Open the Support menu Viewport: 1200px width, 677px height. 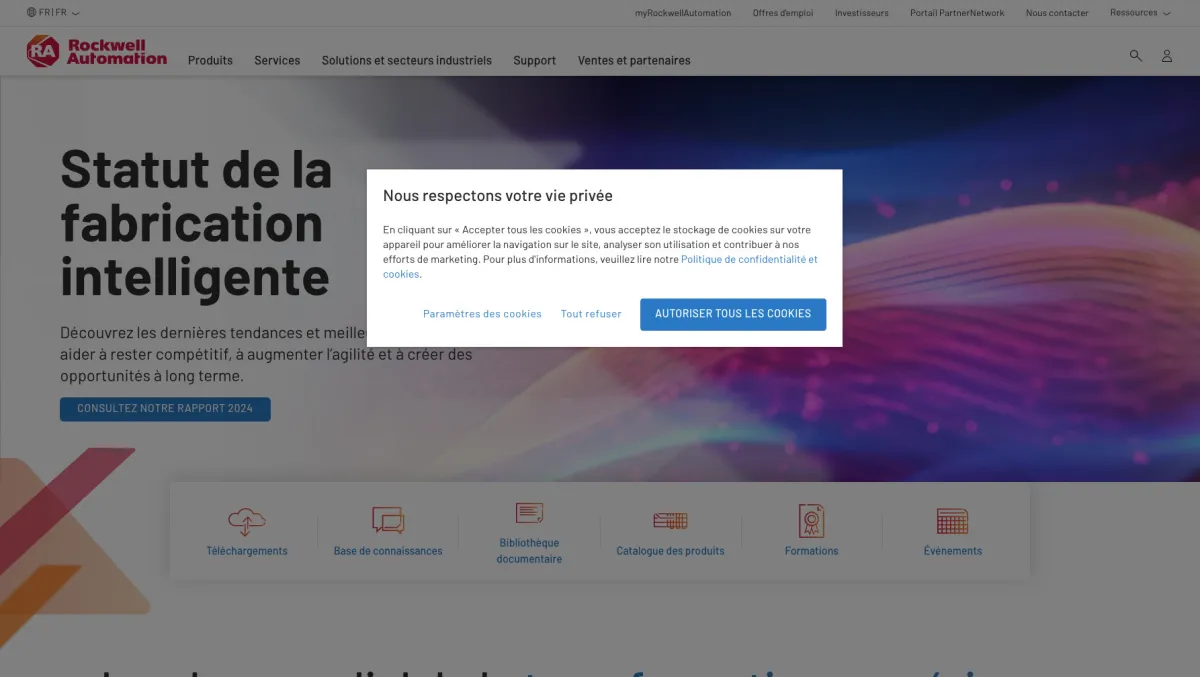(x=535, y=60)
